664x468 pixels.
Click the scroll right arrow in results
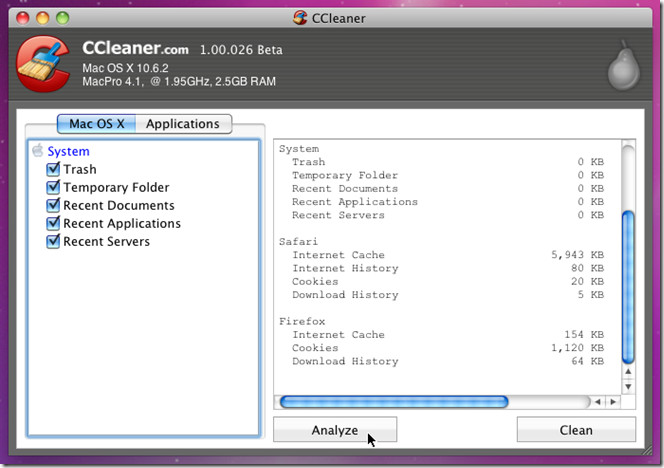click(613, 402)
